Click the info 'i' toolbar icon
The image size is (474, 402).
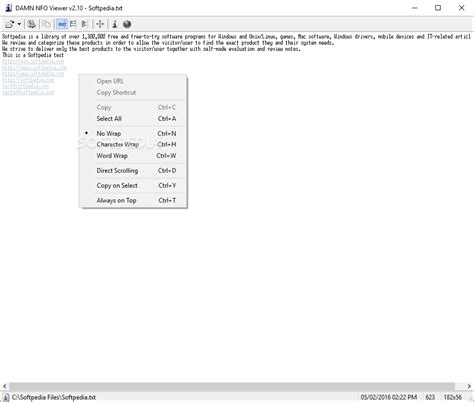click(x=115, y=24)
